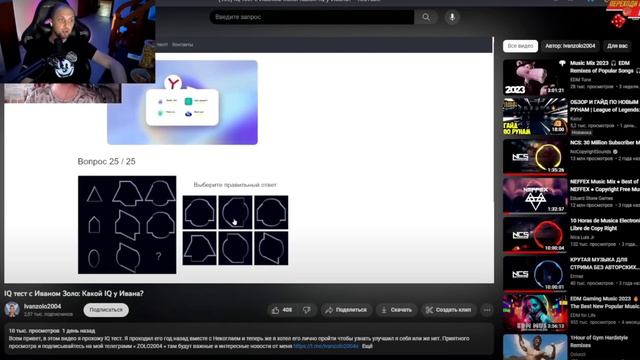Focus the YouTube search input field
This screenshot has width=640, height=360.
[312, 17]
